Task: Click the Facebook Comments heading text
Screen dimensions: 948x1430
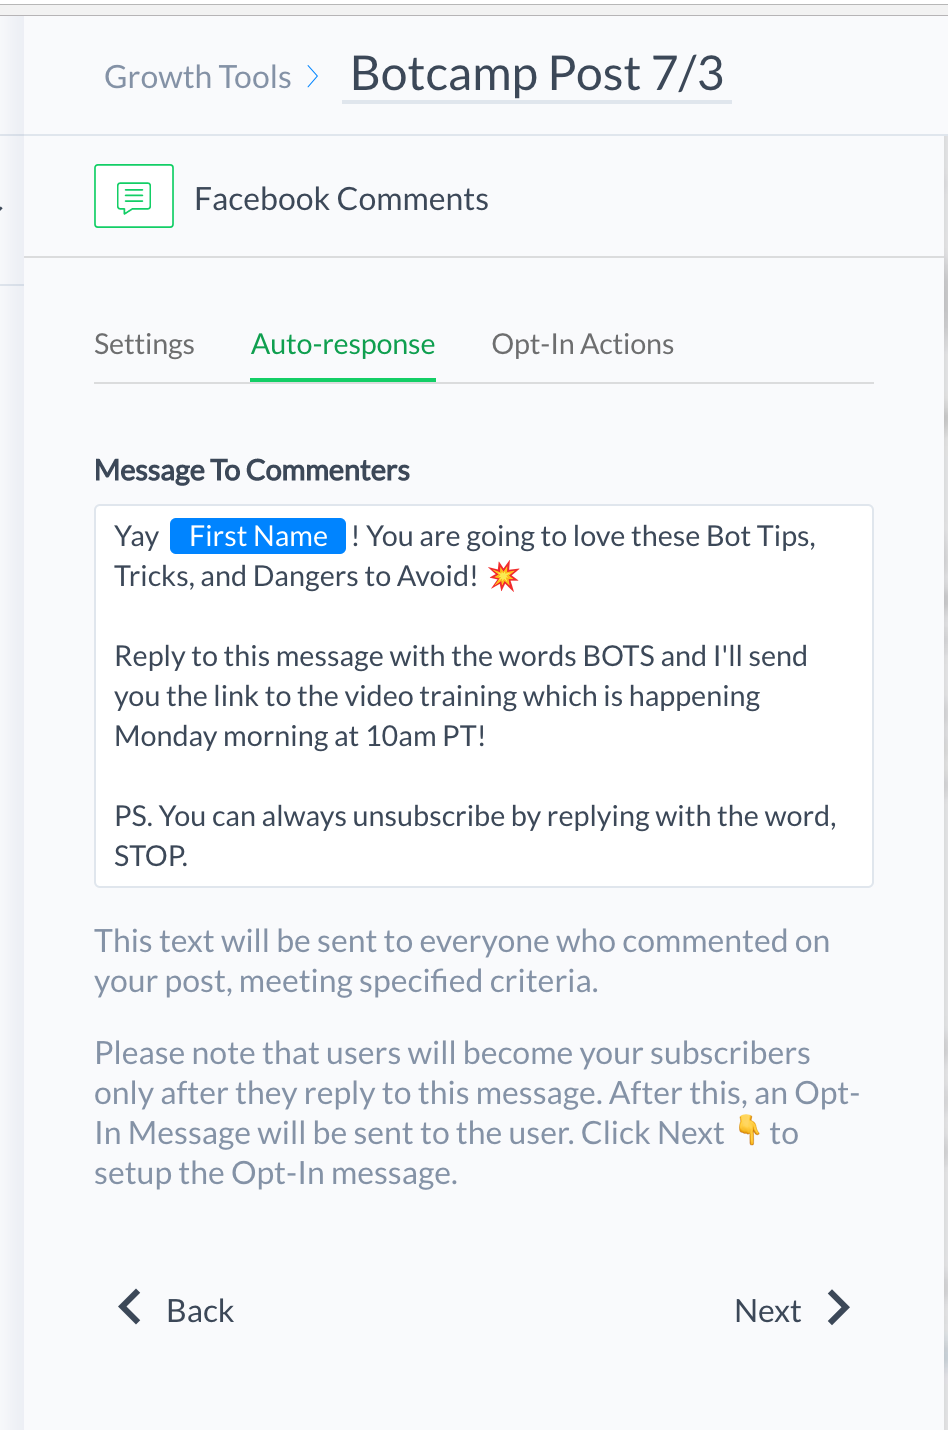Action: tap(341, 199)
